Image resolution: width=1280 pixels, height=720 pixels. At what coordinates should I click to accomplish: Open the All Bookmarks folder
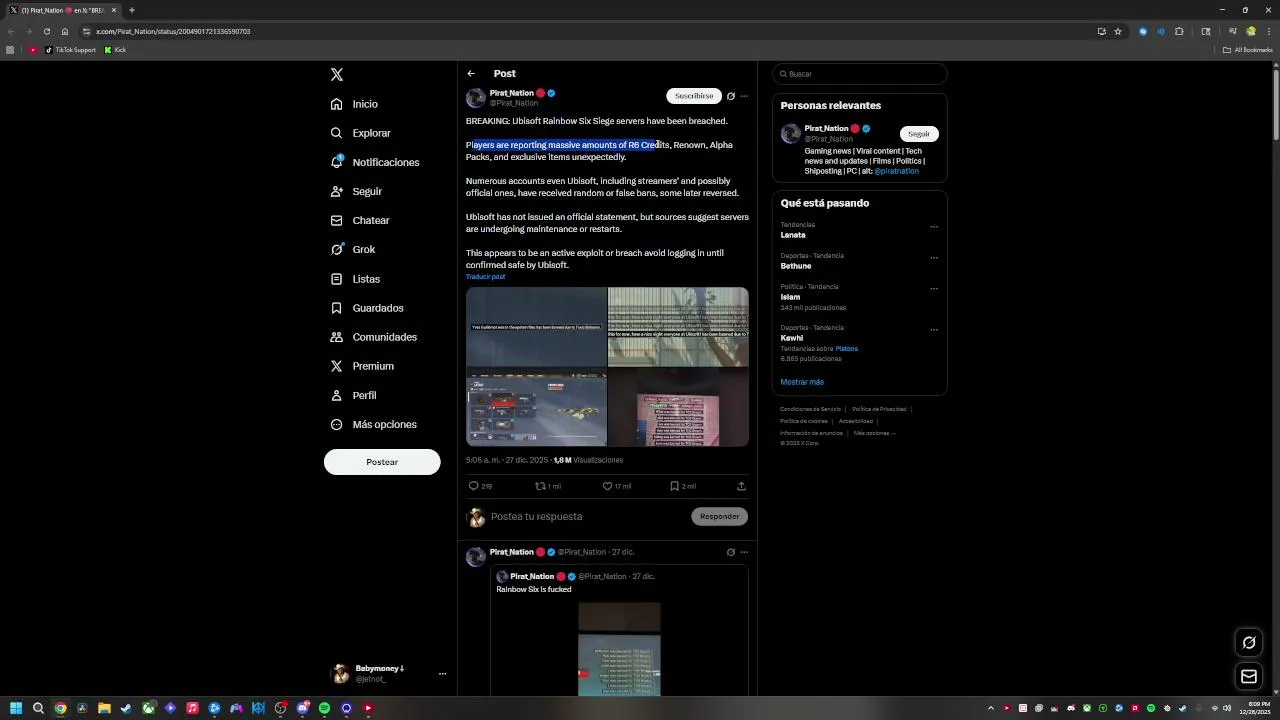tap(1247, 50)
